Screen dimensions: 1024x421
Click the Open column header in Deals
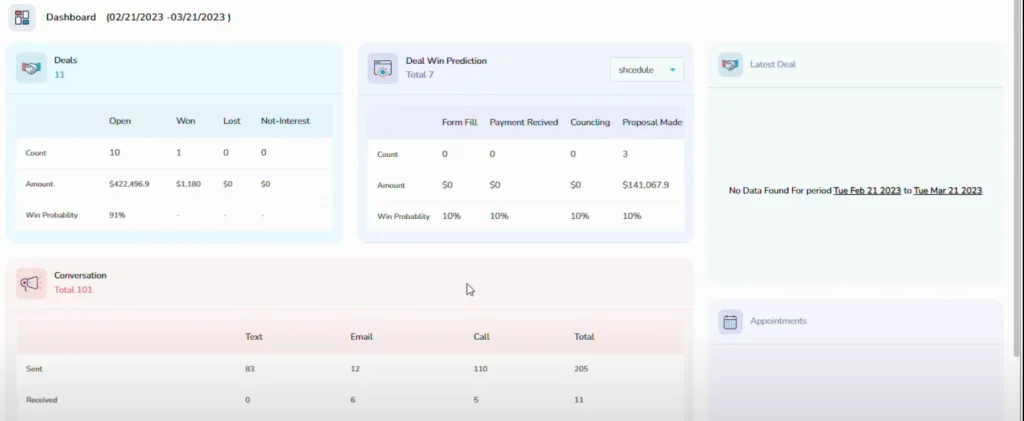(120, 121)
